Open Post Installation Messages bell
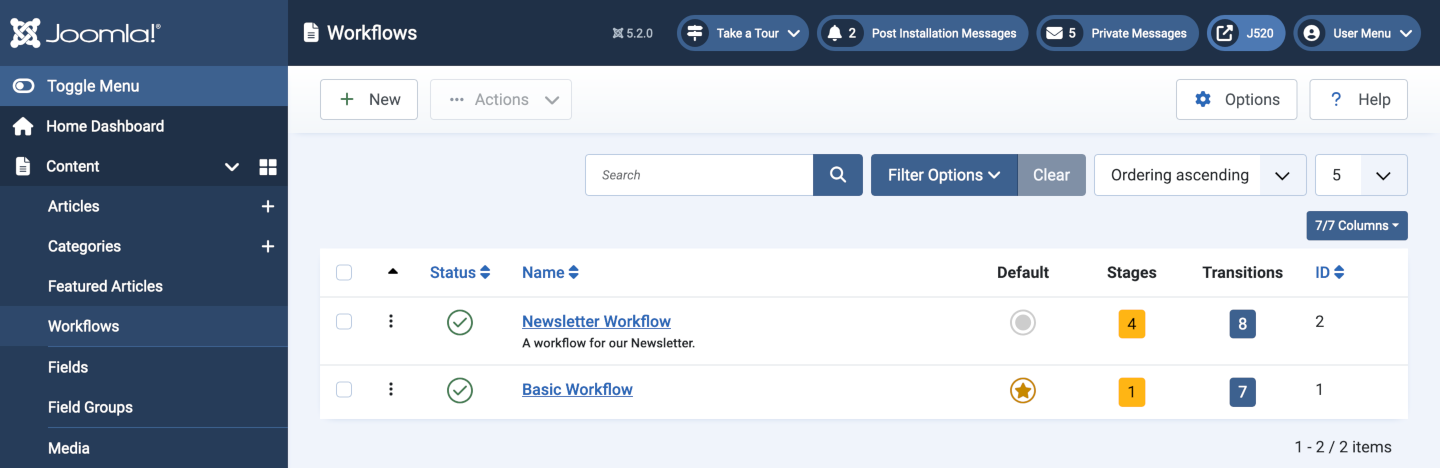Viewport: 1440px width, 468px height. click(922, 33)
